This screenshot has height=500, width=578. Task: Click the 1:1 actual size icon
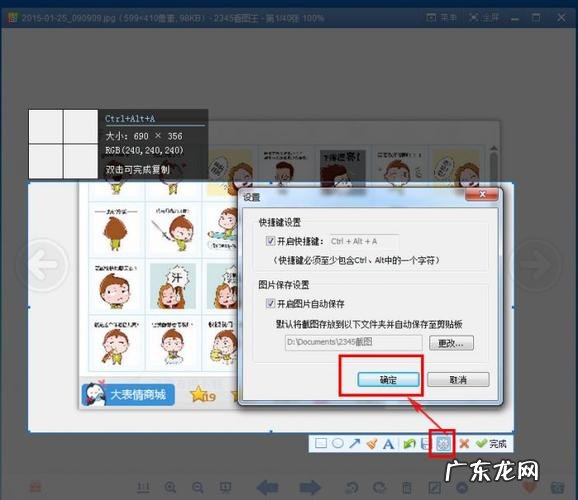tap(143, 487)
